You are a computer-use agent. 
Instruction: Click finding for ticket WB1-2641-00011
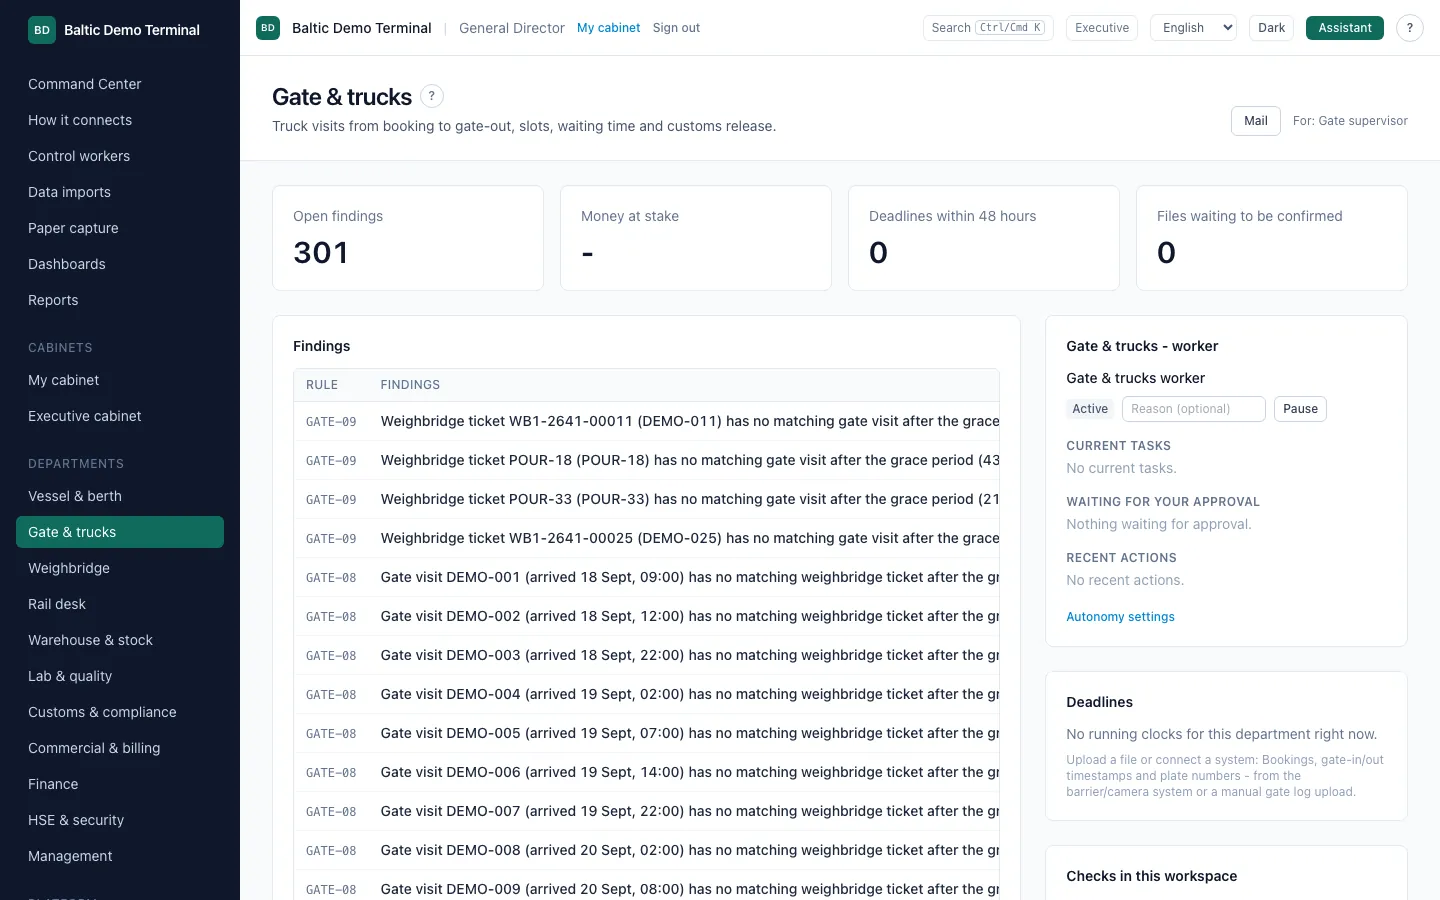coord(646,421)
